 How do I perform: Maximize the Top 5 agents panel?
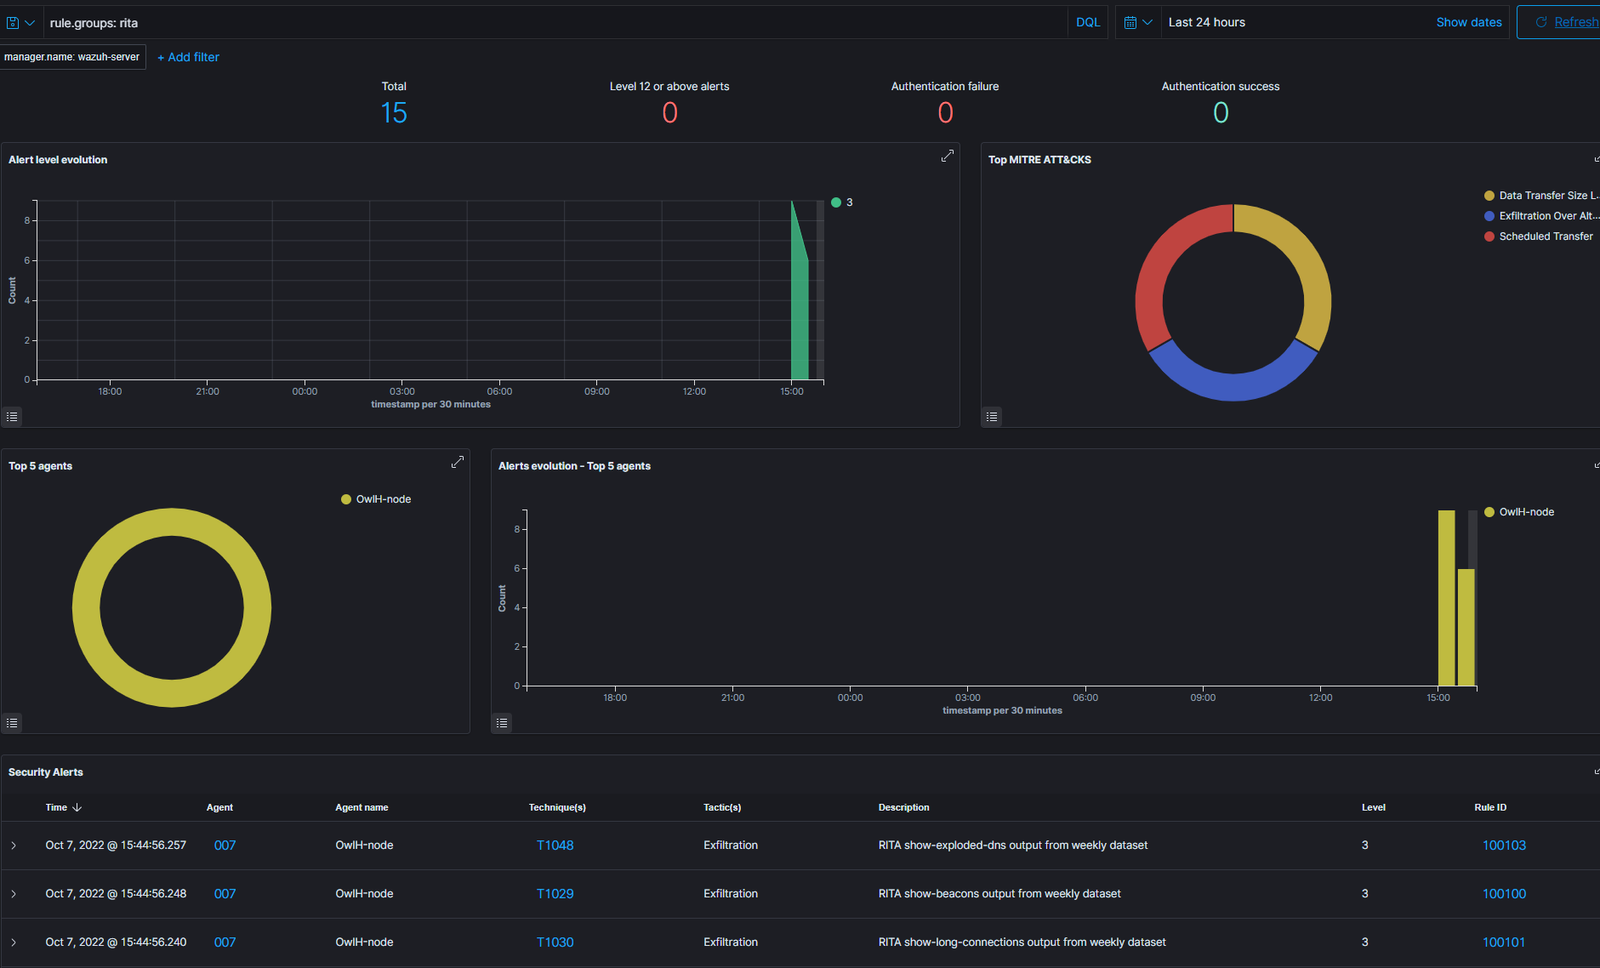(457, 462)
